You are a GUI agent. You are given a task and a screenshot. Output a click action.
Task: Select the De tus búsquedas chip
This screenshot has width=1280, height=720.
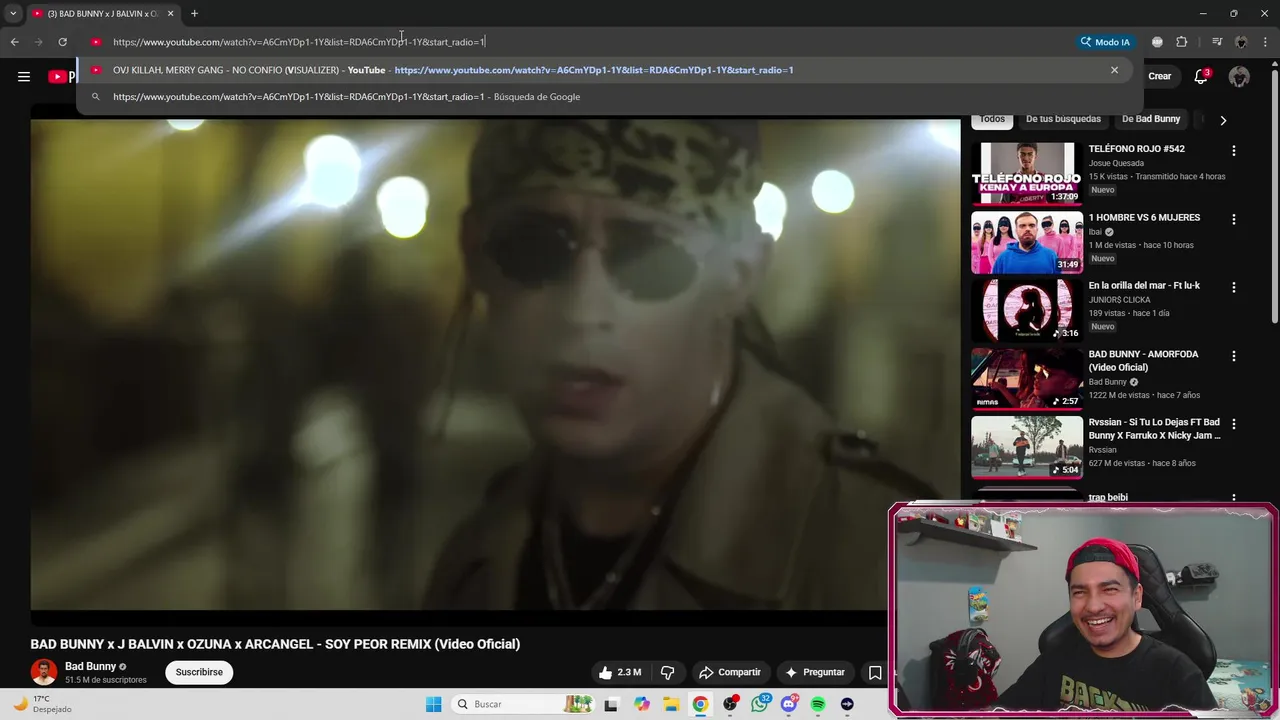pos(1063,119)
